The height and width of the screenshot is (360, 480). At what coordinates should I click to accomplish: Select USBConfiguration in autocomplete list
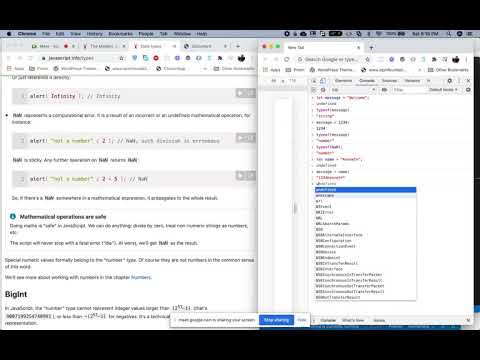click(x=366, y=241)
